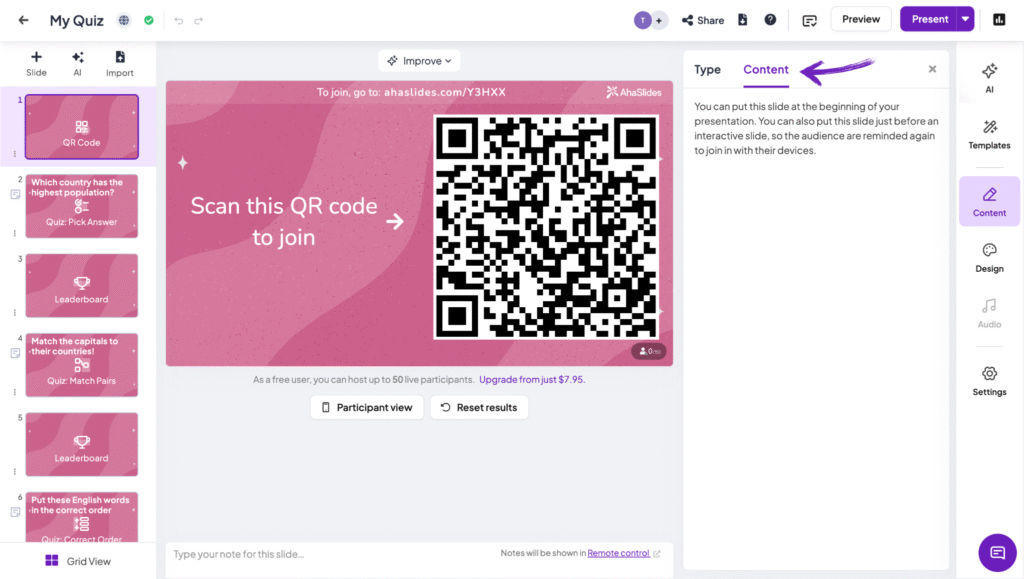1024x579 pixels.
Task: Open the help question mark icon
Action: [771, 20]
